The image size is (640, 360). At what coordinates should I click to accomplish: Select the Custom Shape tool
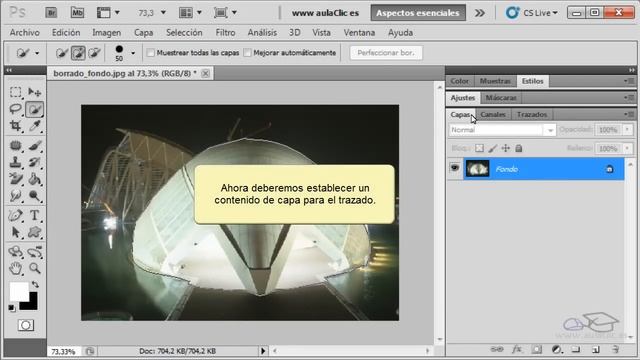tap(35, 232)
